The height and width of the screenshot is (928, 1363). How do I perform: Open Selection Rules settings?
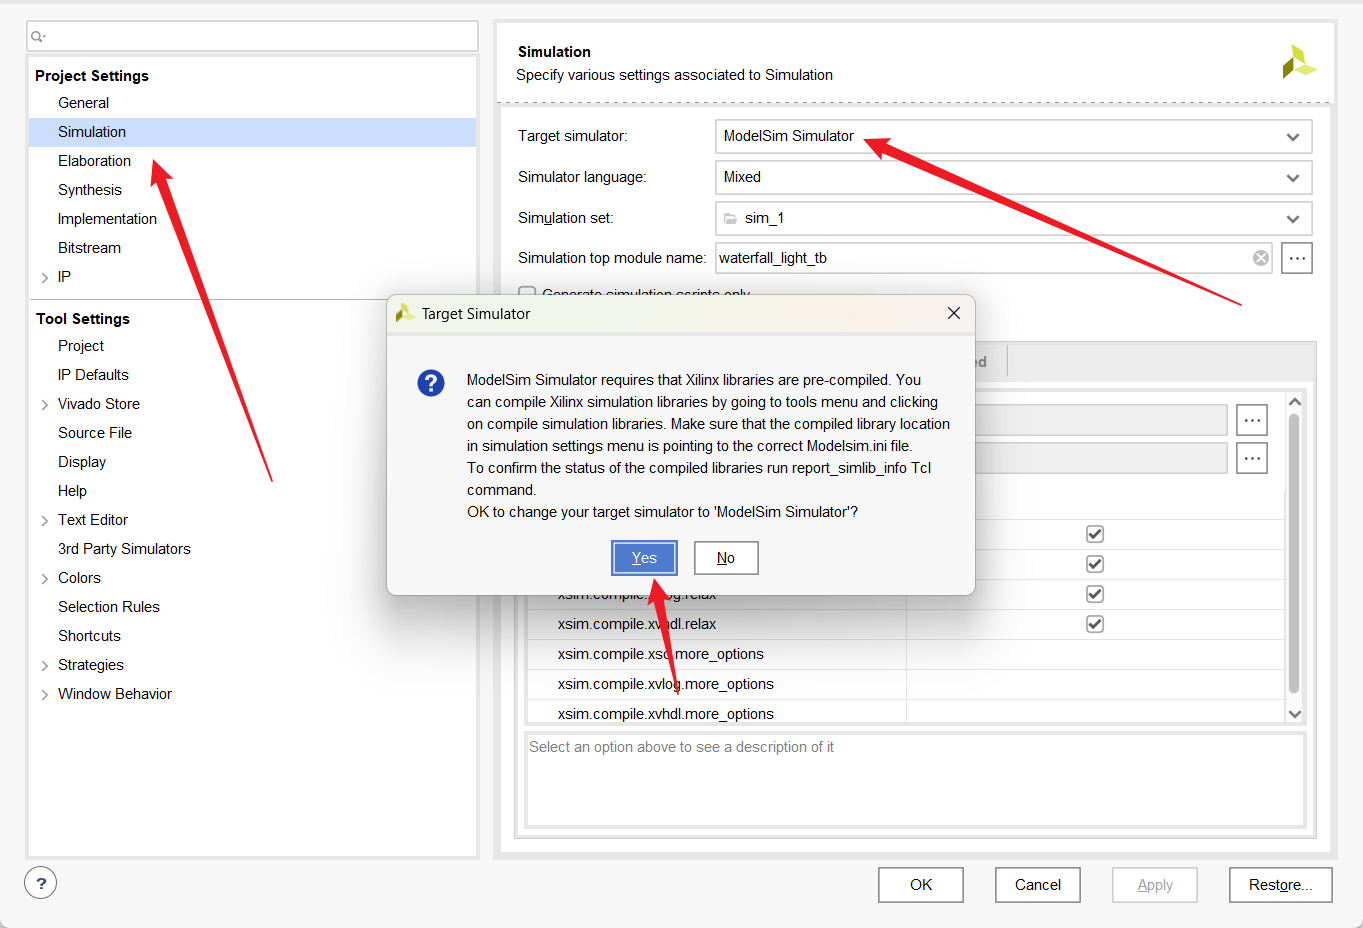click(109, 607)
